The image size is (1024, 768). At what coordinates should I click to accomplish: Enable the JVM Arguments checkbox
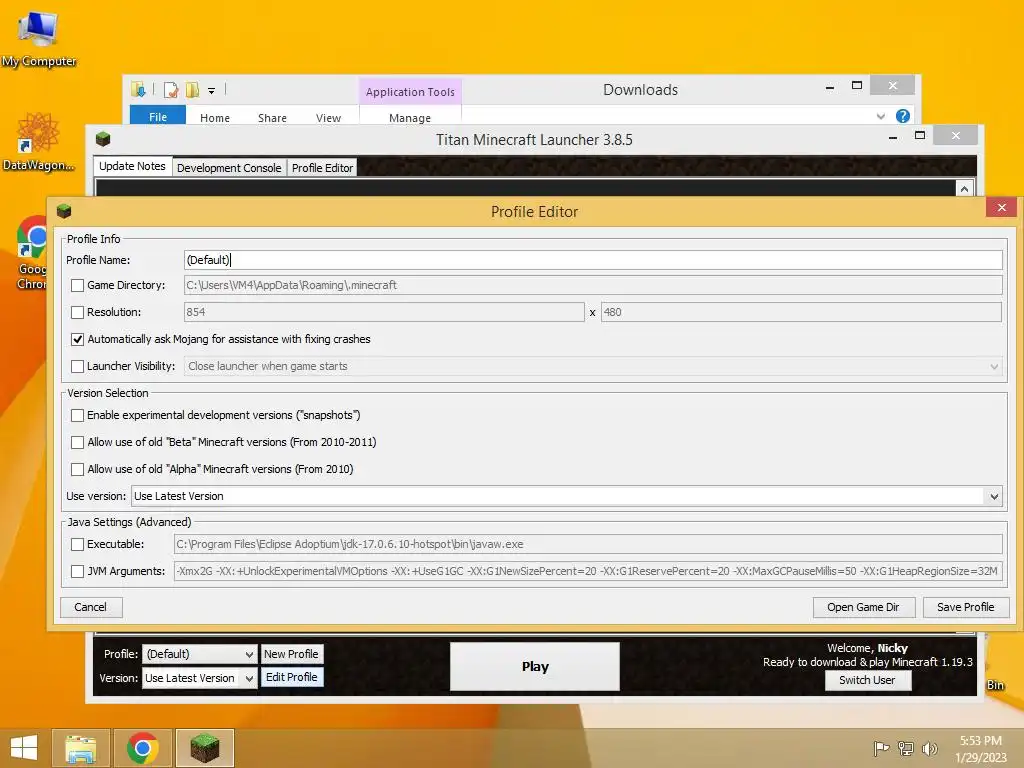(78, 571)
